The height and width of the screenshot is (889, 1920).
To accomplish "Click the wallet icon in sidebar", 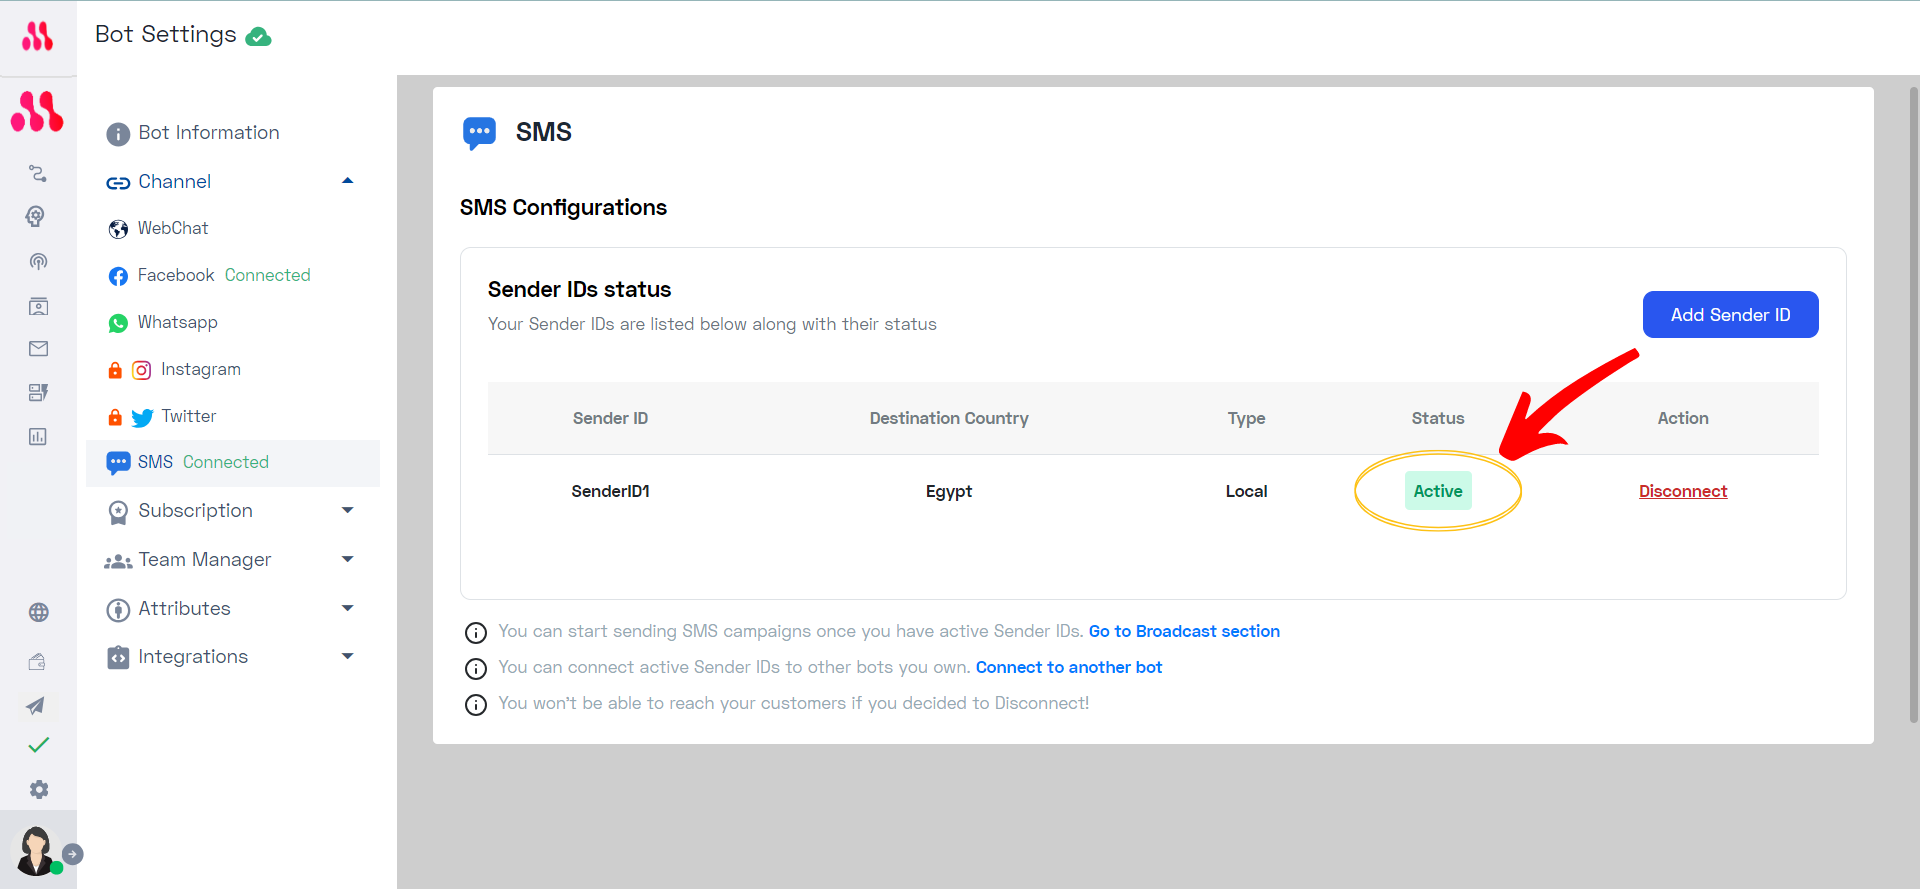I will point(37,661).
